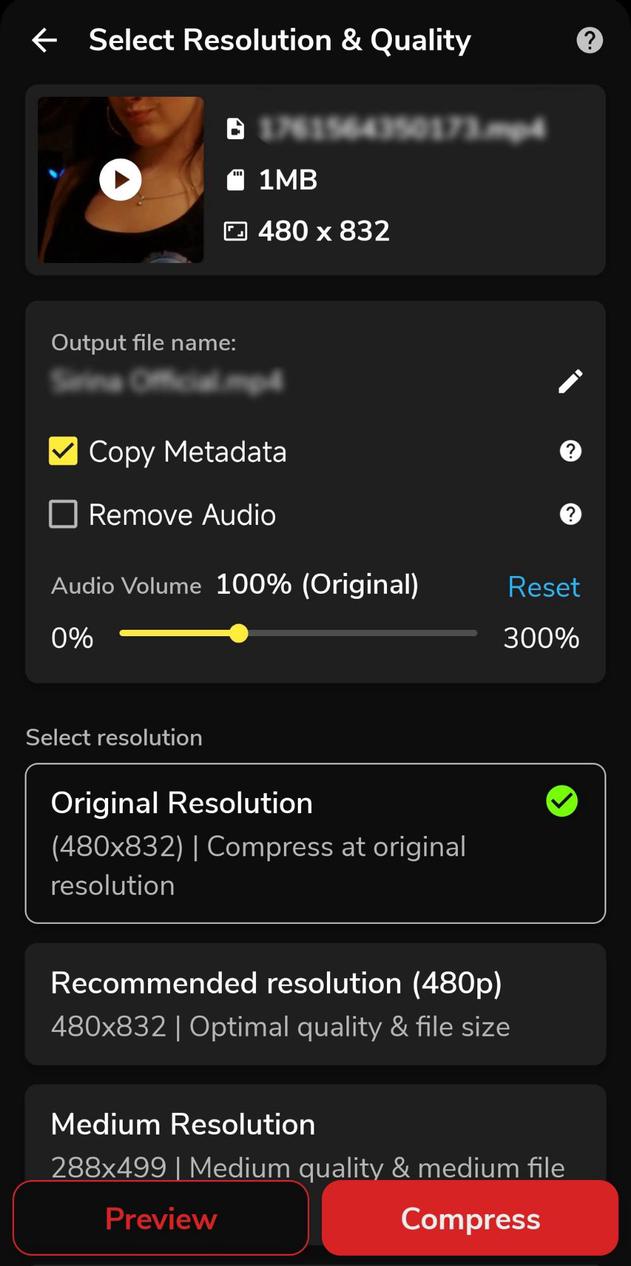The width and height of the screenshot is (631, 1266).
Task: Uncheck the Copy Metadata checkbox
Action: (x=63, y=451)
